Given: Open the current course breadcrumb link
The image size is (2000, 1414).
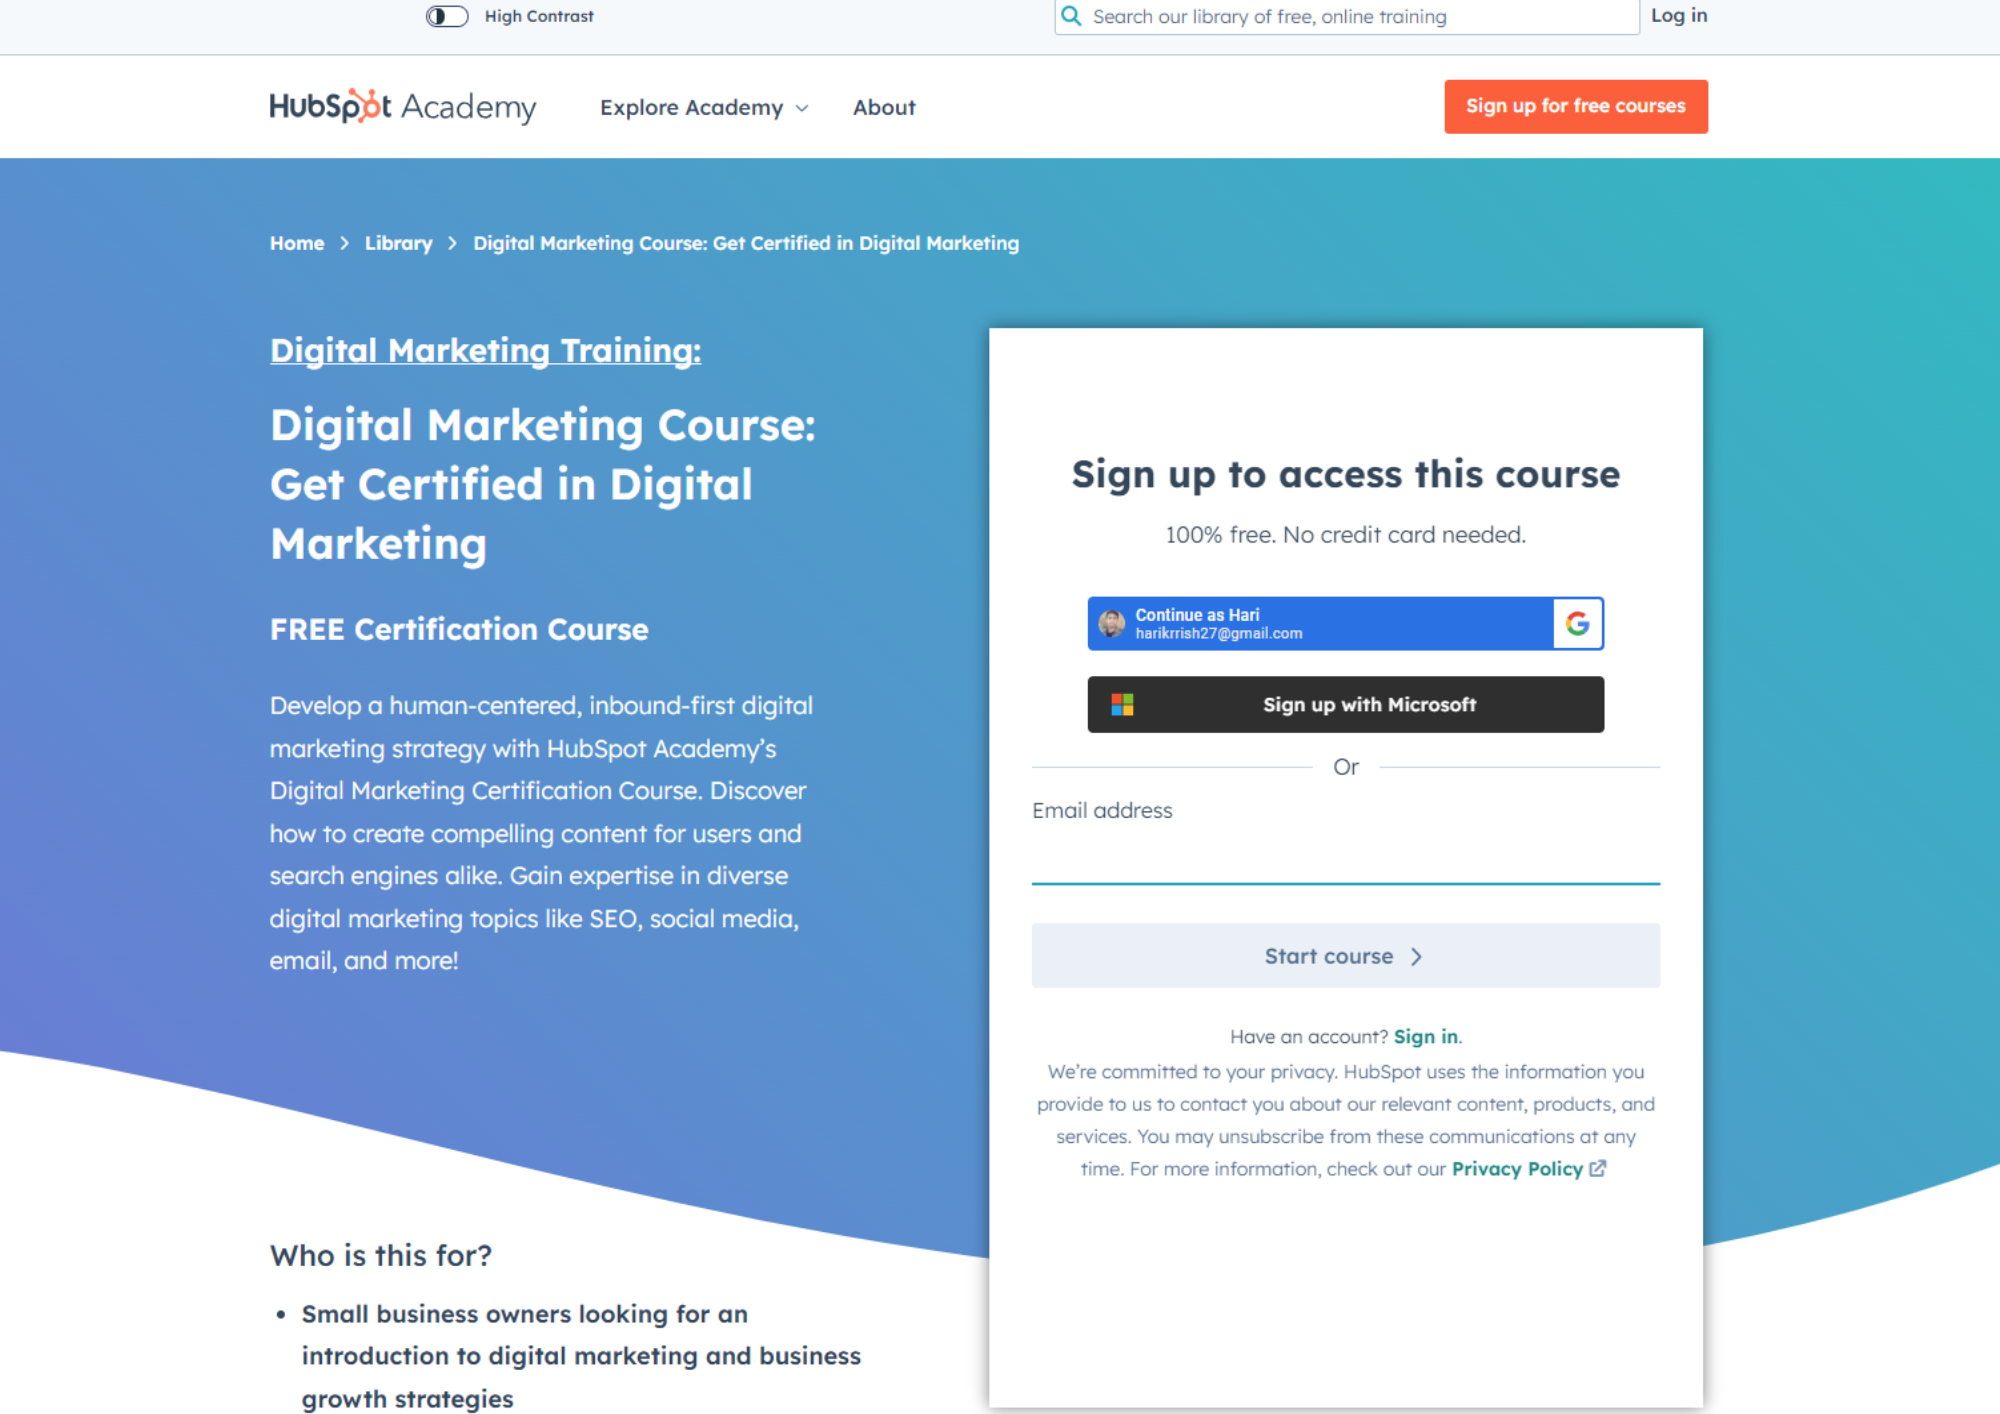Looking at the screenshot, I should coord(746,243).
